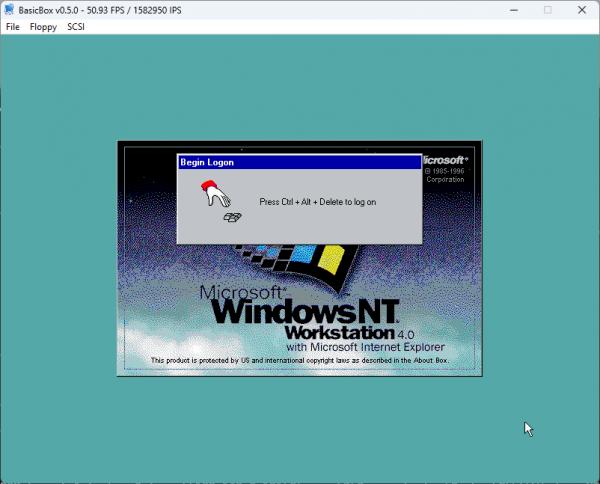Click the 'Windows NT' splash title text
Screen dimensions: 600x484
(x=305, y=311)
